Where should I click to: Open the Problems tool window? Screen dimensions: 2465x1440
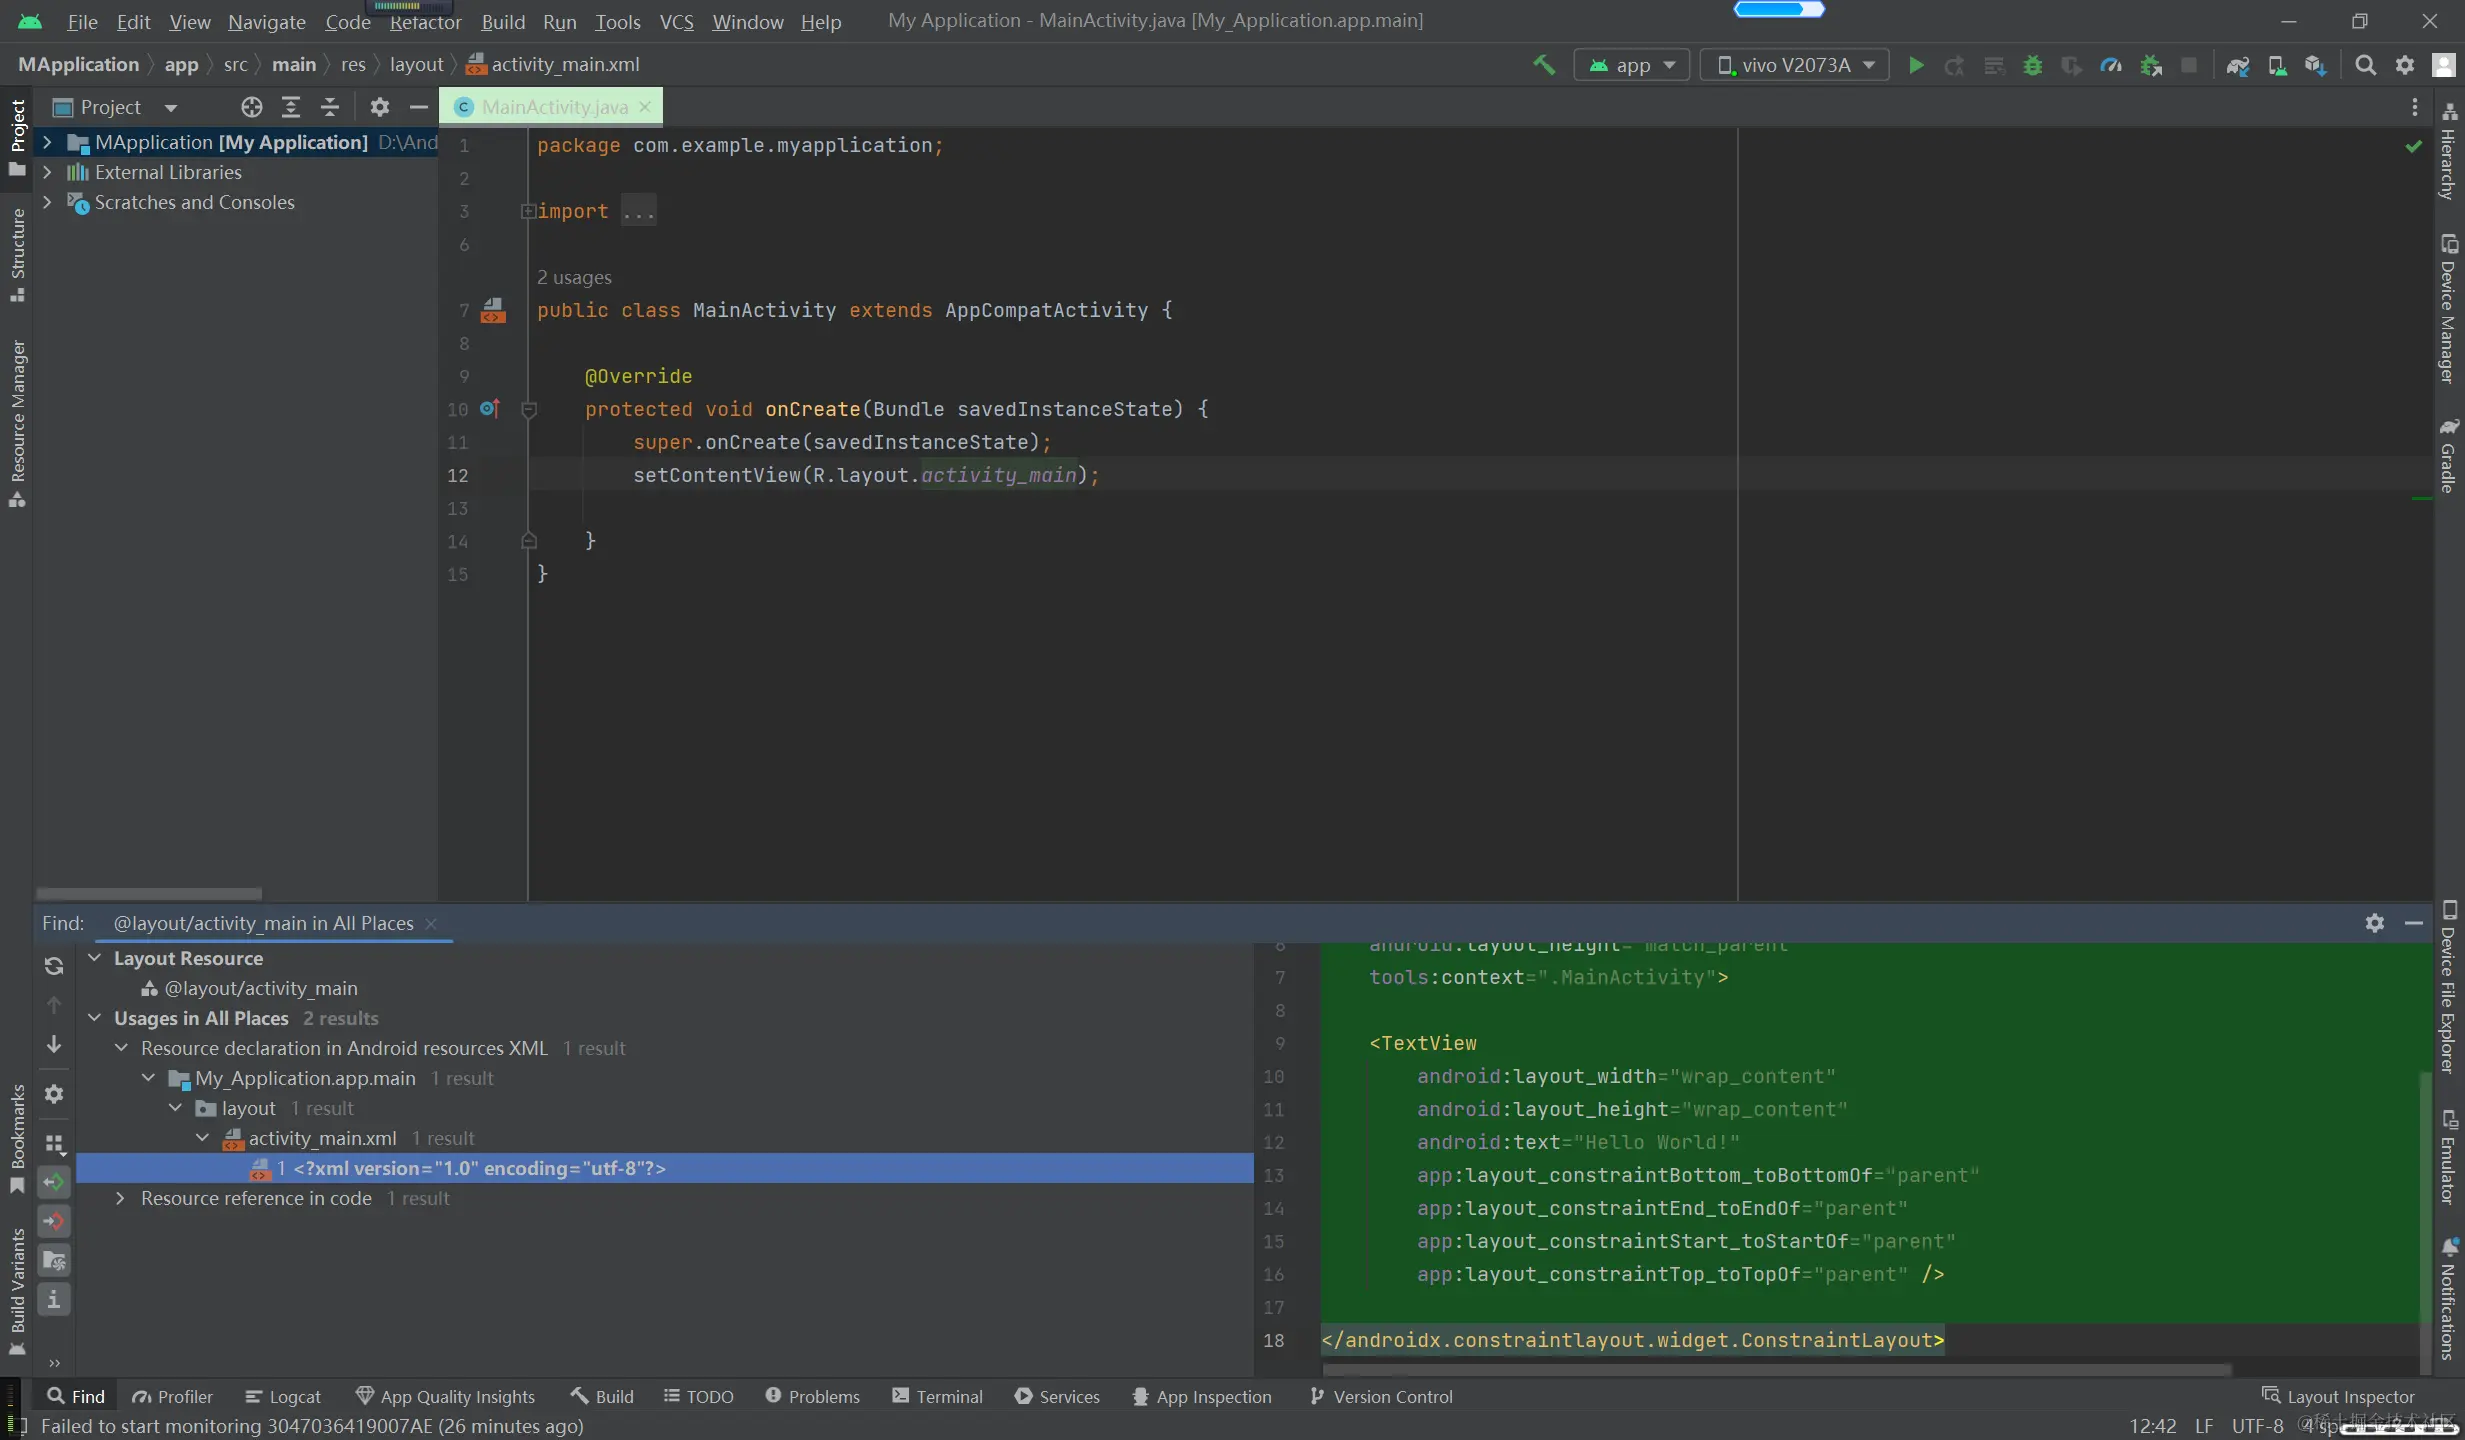pos(813,1396)
